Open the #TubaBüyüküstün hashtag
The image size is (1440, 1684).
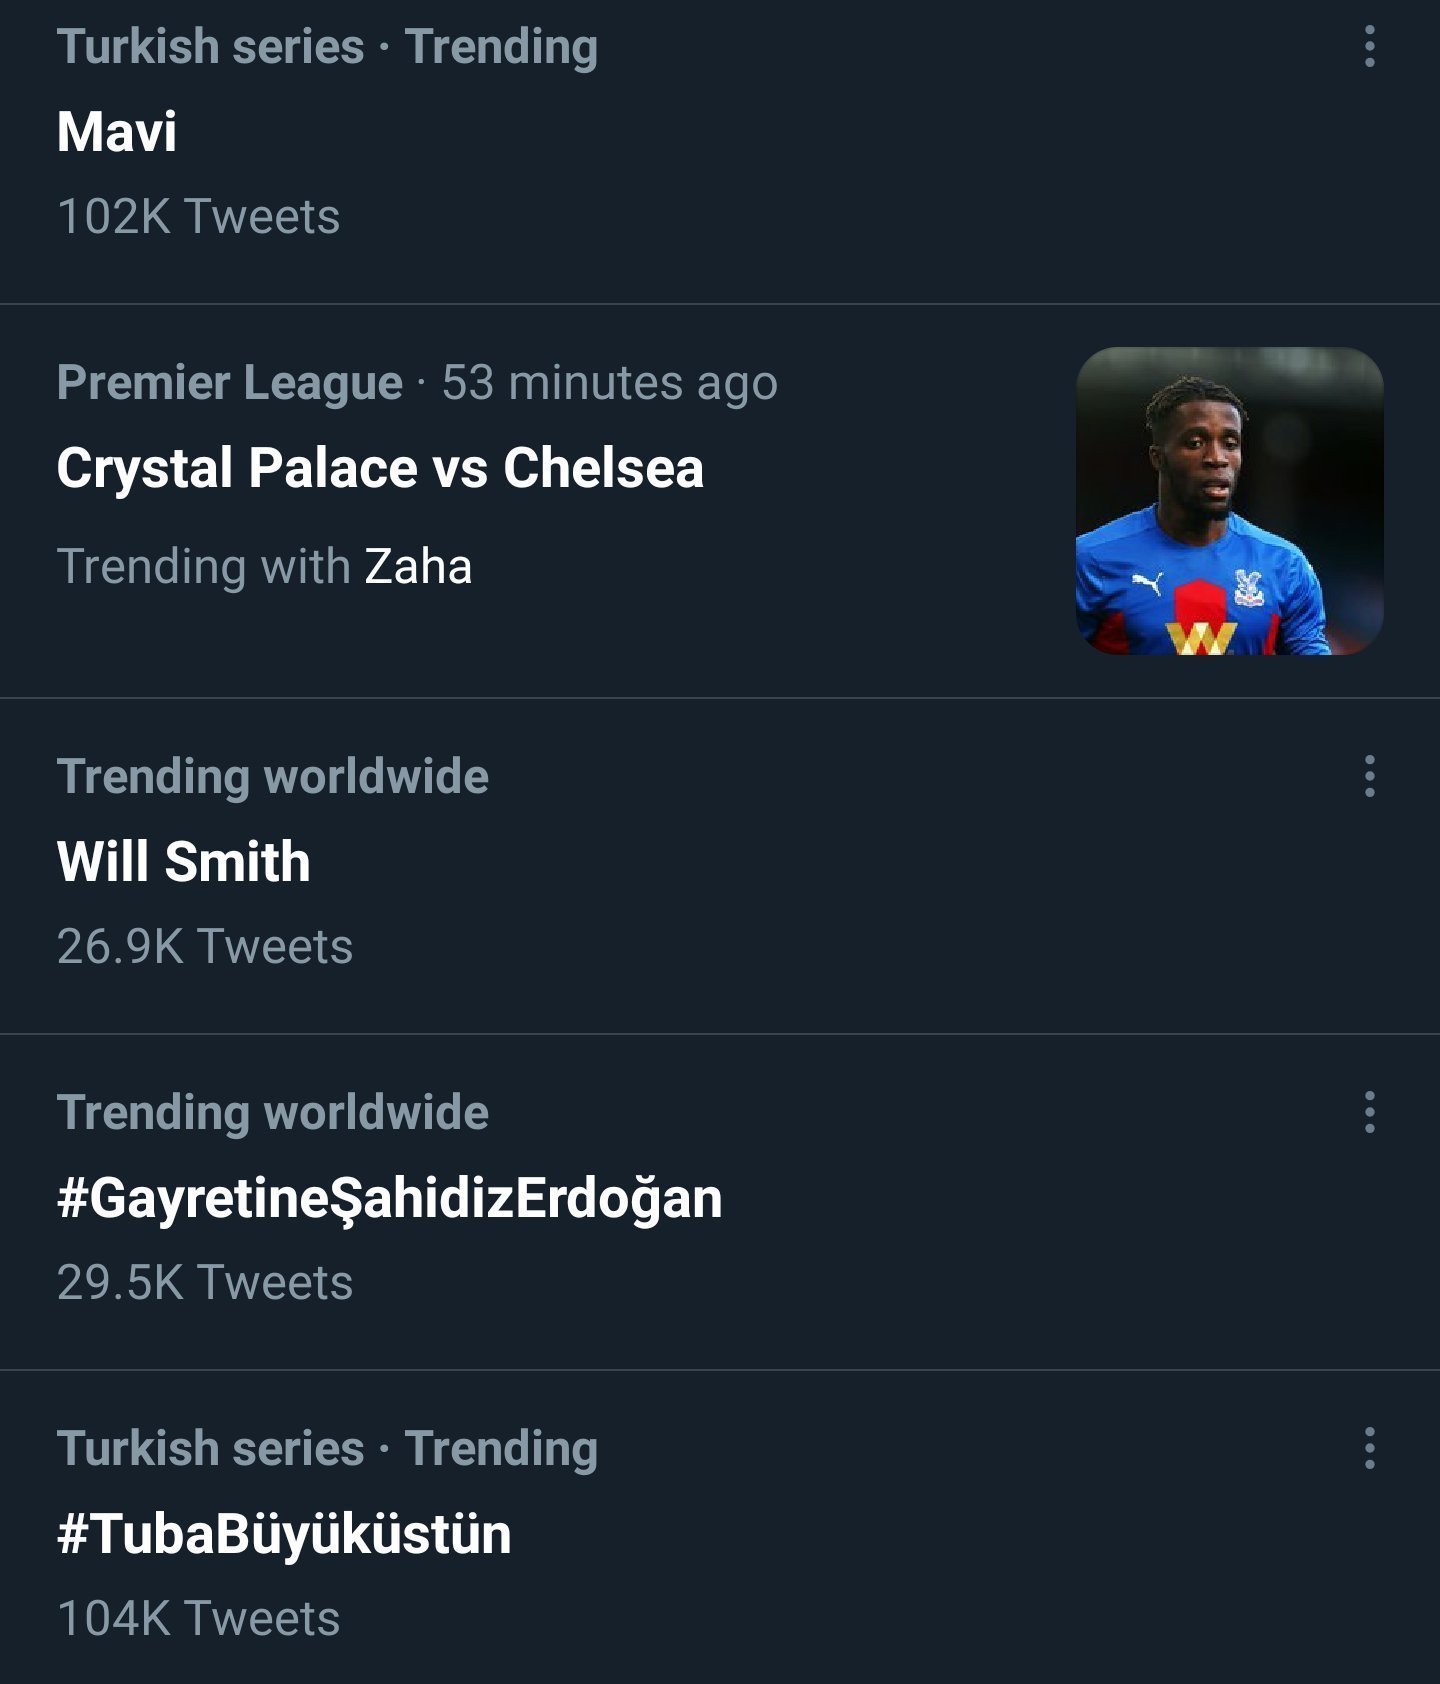coord(284,1534)
